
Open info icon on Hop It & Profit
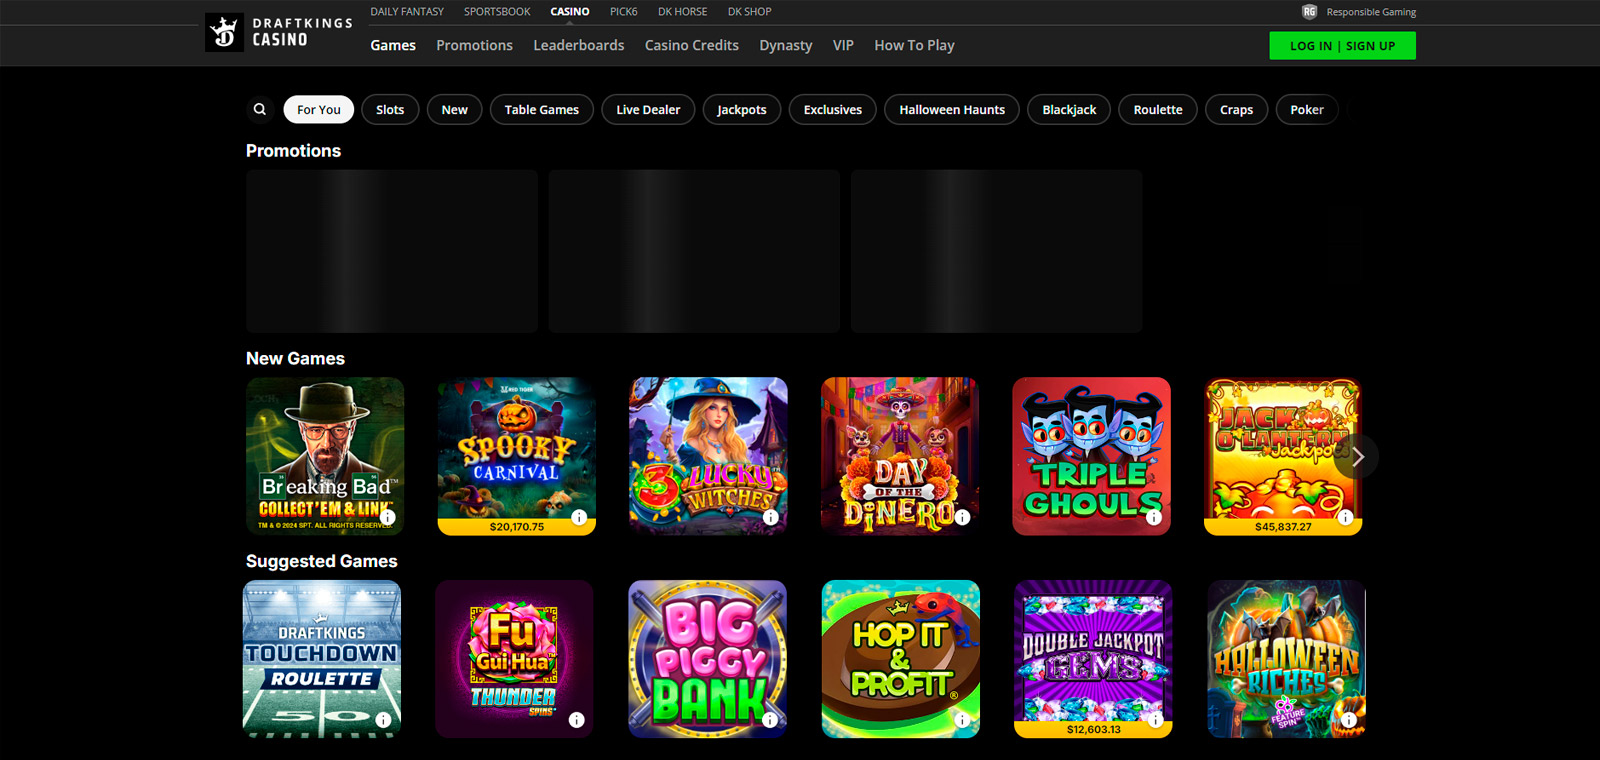click(x=962, y=720)
